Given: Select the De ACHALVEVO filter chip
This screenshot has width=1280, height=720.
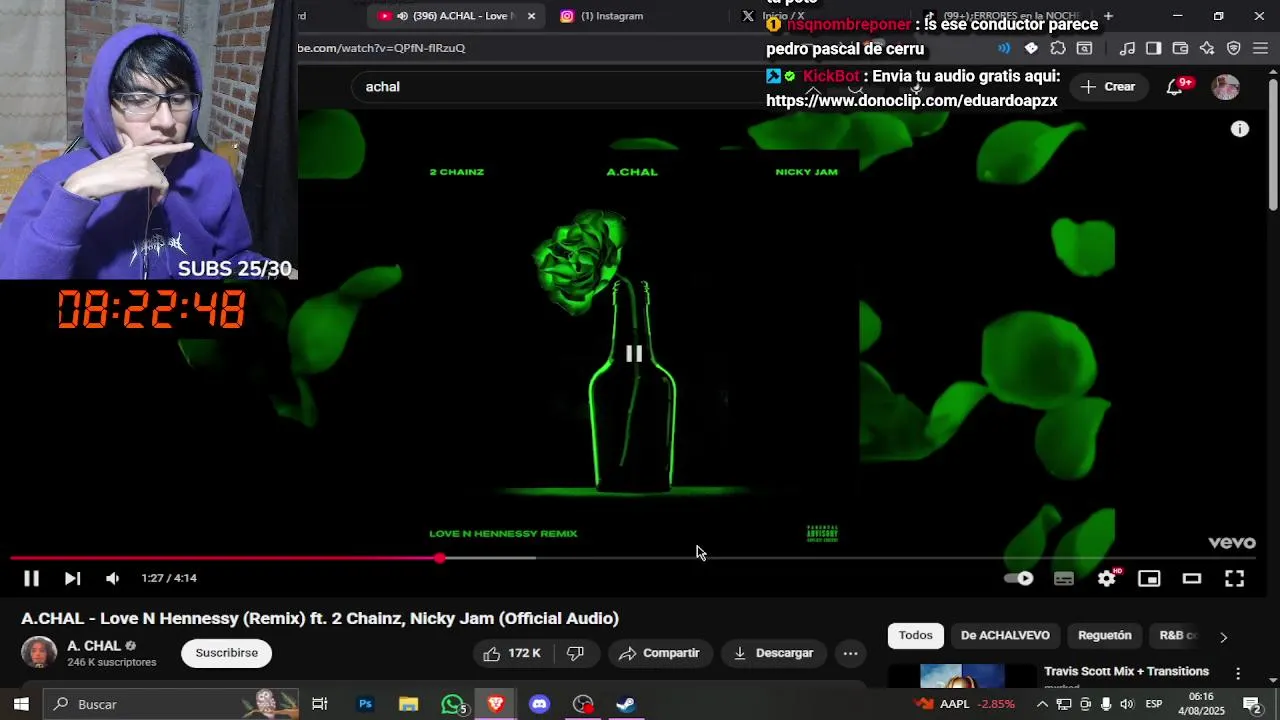Looking at the screenshot, I should point(1005,635).
